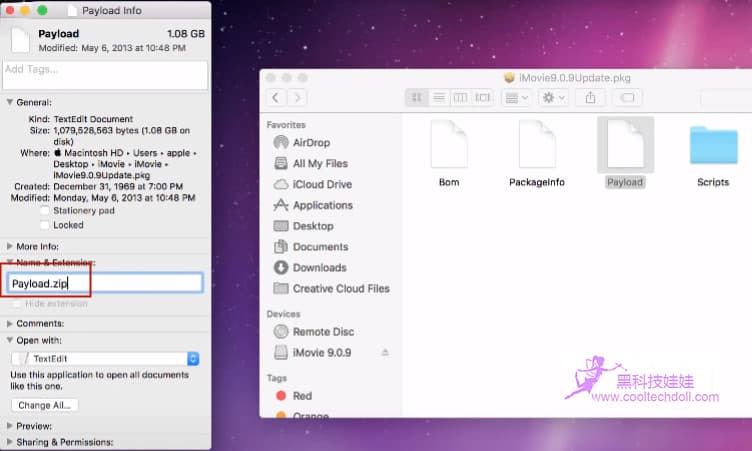Open Downloads in the sidebar

coord(319,268)
